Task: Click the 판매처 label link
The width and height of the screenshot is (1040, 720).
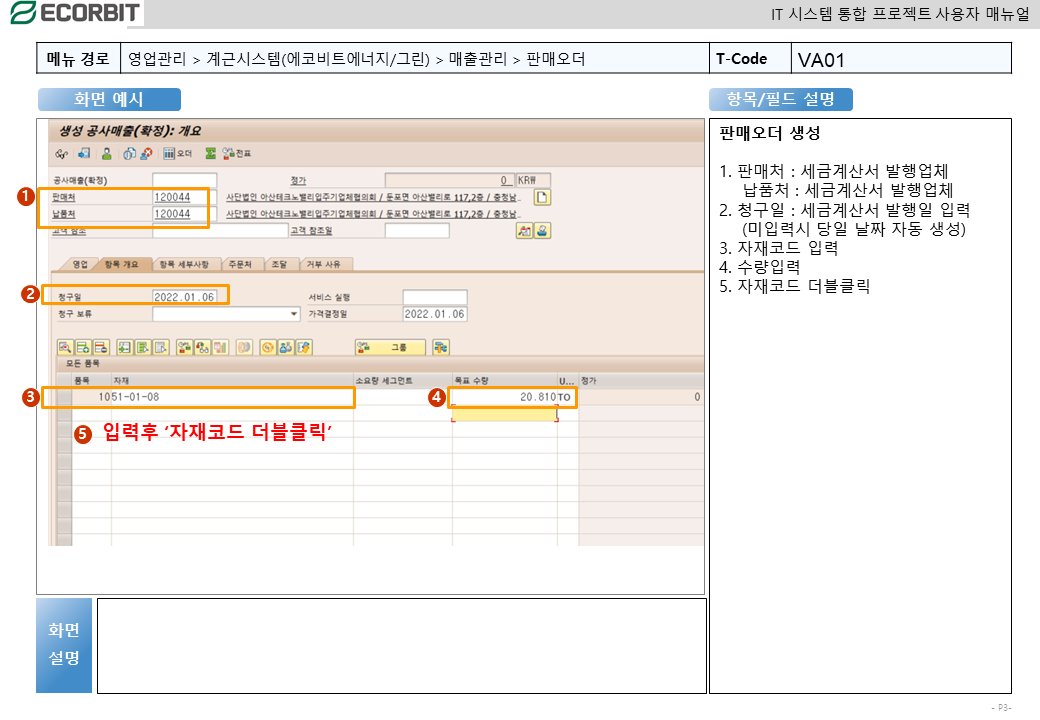Action: coord(64,198)
